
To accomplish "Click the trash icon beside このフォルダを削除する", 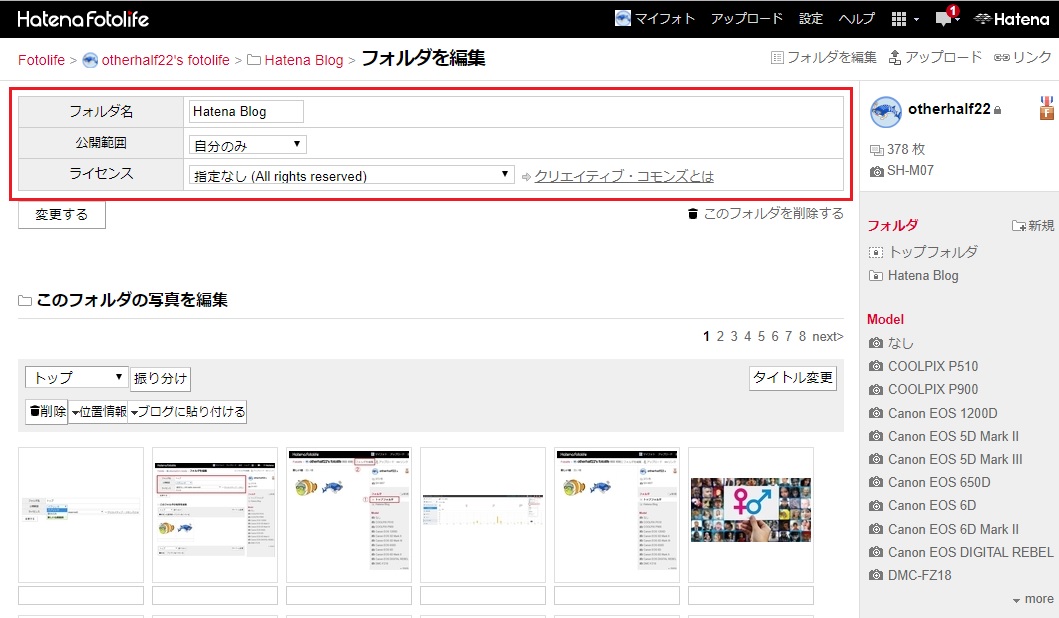I will (692, 213).
